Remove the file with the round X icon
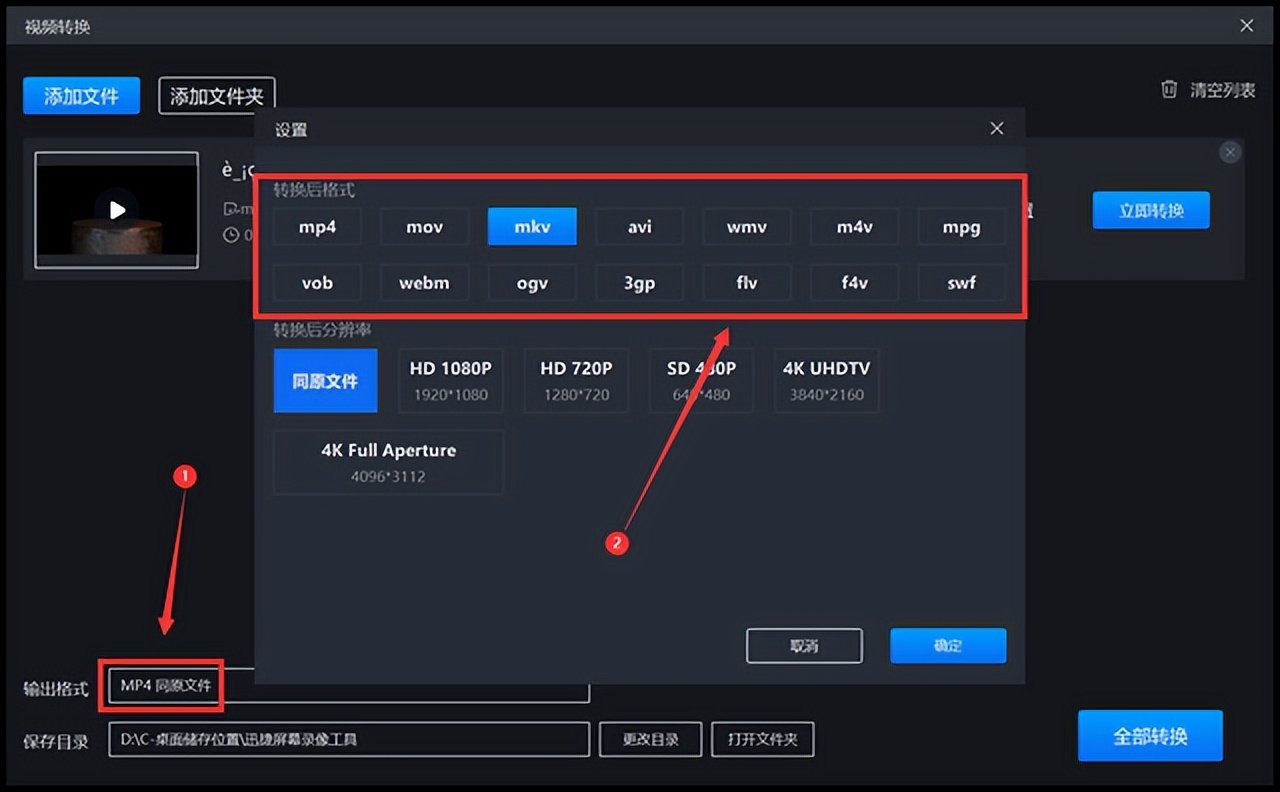This screenshot has width=1280, height=792. (x=1230, y=152)
